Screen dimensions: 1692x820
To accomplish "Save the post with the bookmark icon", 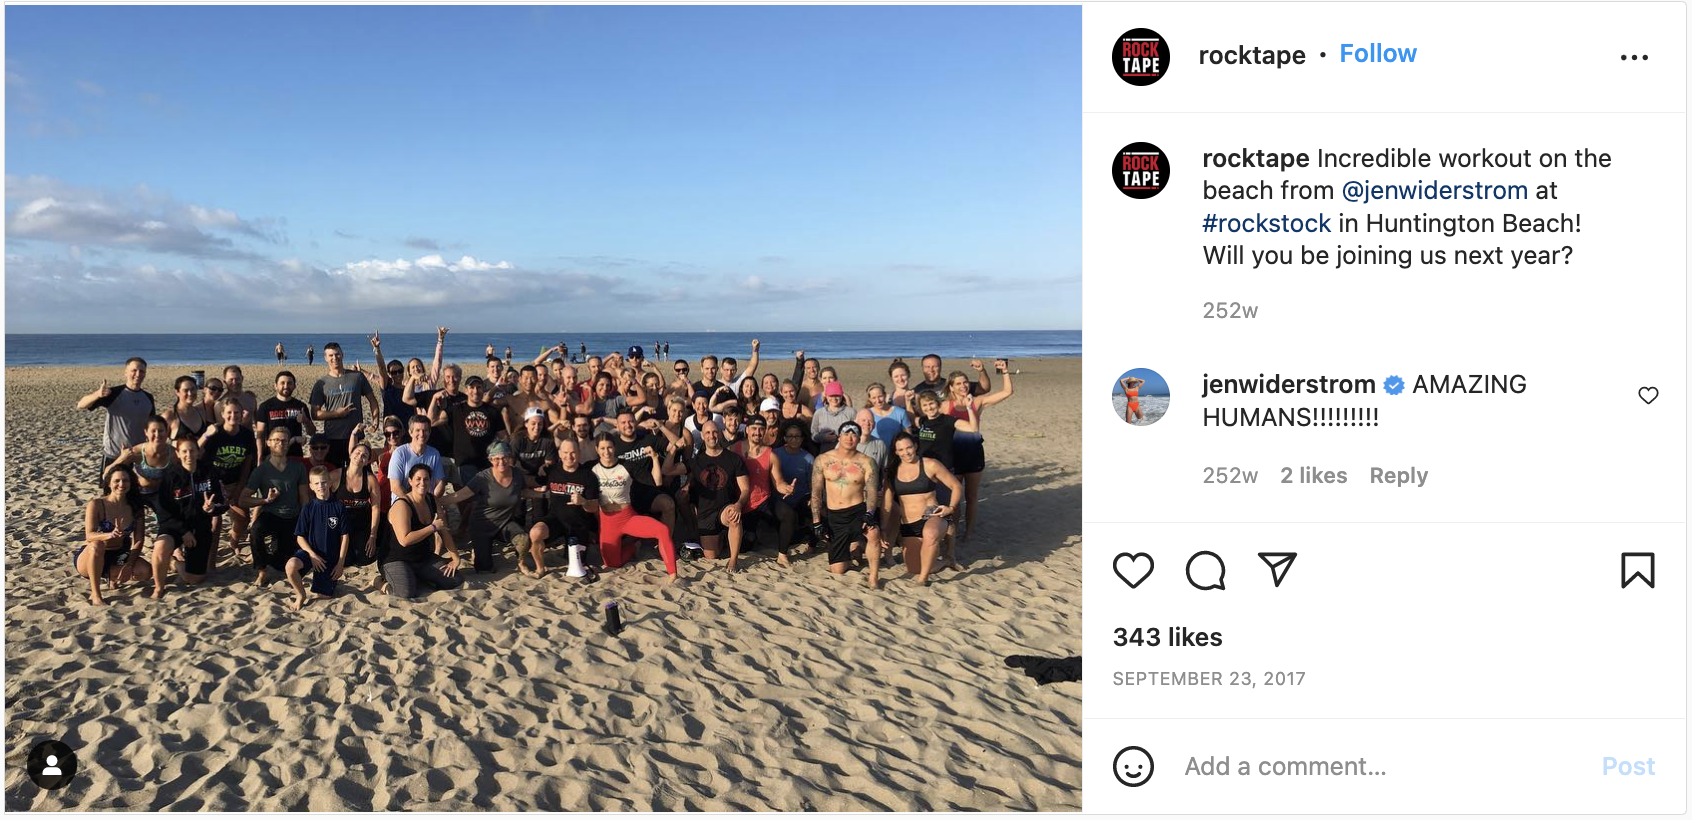I will pos(1637,570).
